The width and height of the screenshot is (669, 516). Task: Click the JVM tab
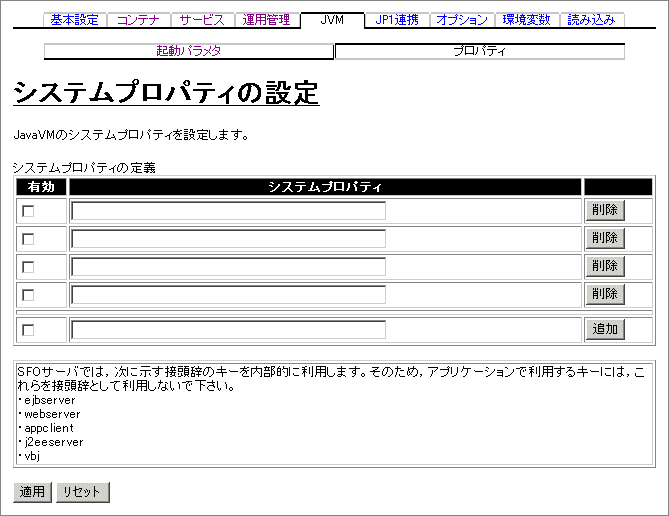pos(332,20)
